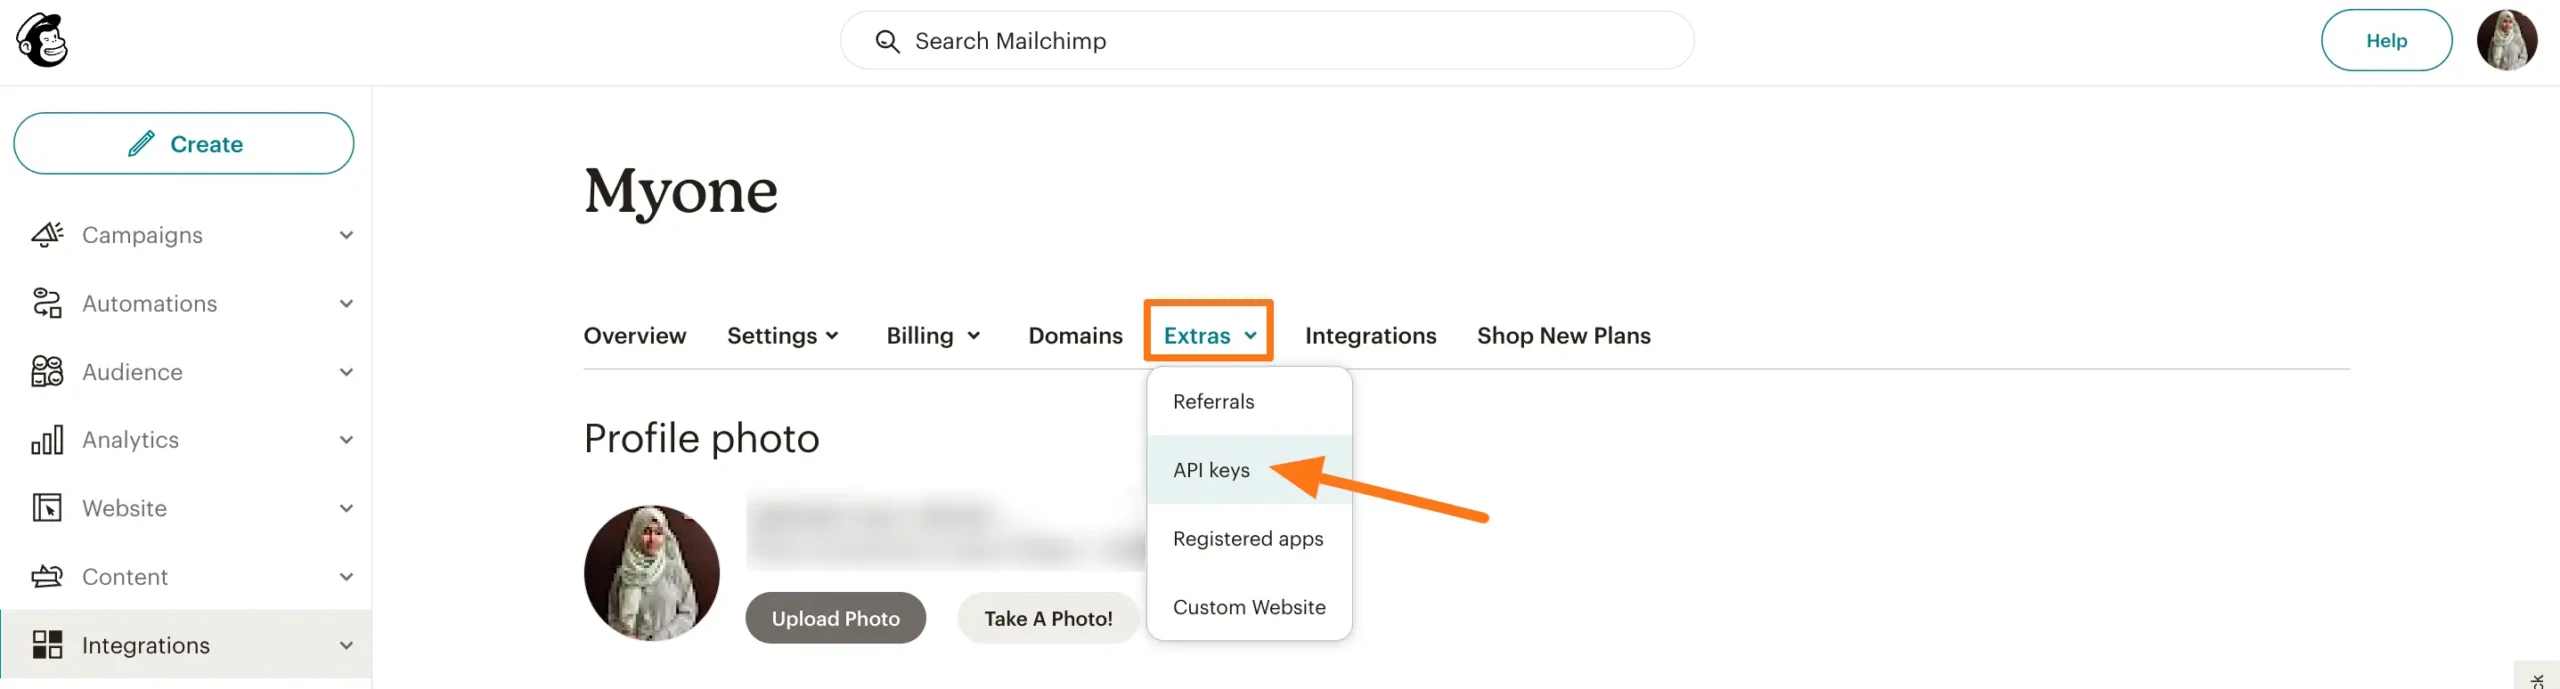
Task: Expand the Integrations sidebar chevron
Action: 346,645
